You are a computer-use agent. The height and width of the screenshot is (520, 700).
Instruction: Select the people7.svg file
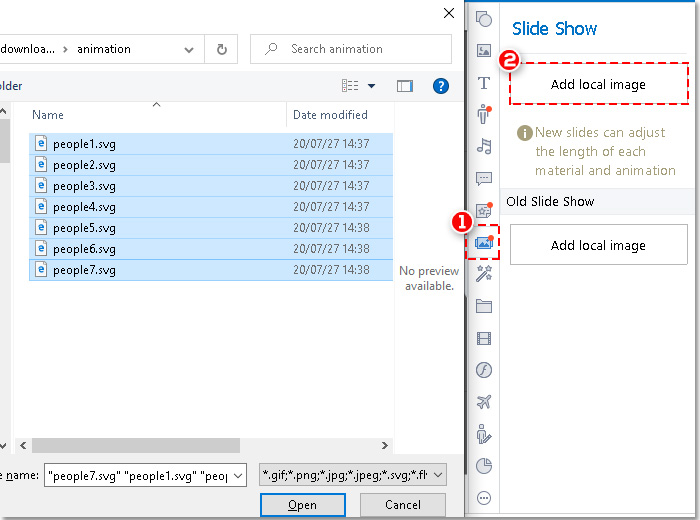coord(211,270)
